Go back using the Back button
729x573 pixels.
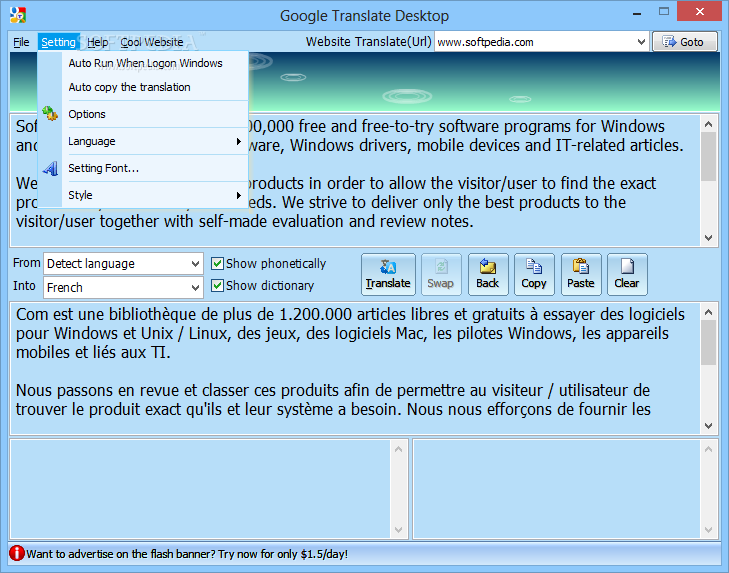coord(488,274)
